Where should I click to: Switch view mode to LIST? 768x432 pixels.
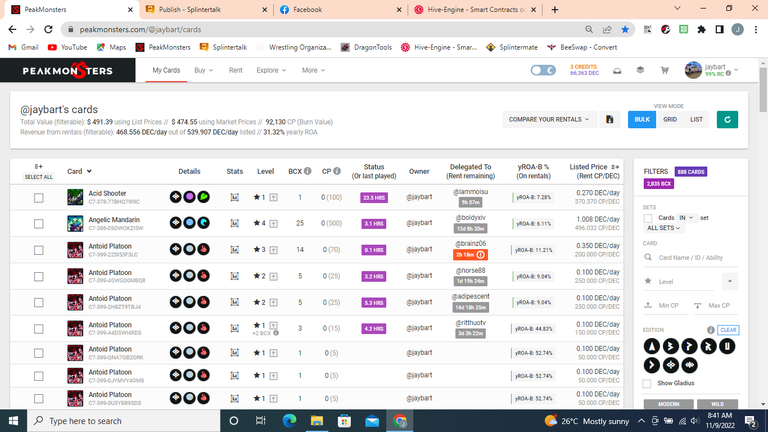point(696,120)
